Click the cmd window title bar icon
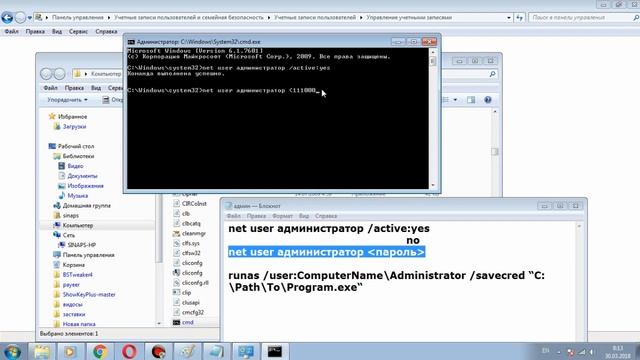The width and height of the screenshot is (640, 360). click(131, 42)
